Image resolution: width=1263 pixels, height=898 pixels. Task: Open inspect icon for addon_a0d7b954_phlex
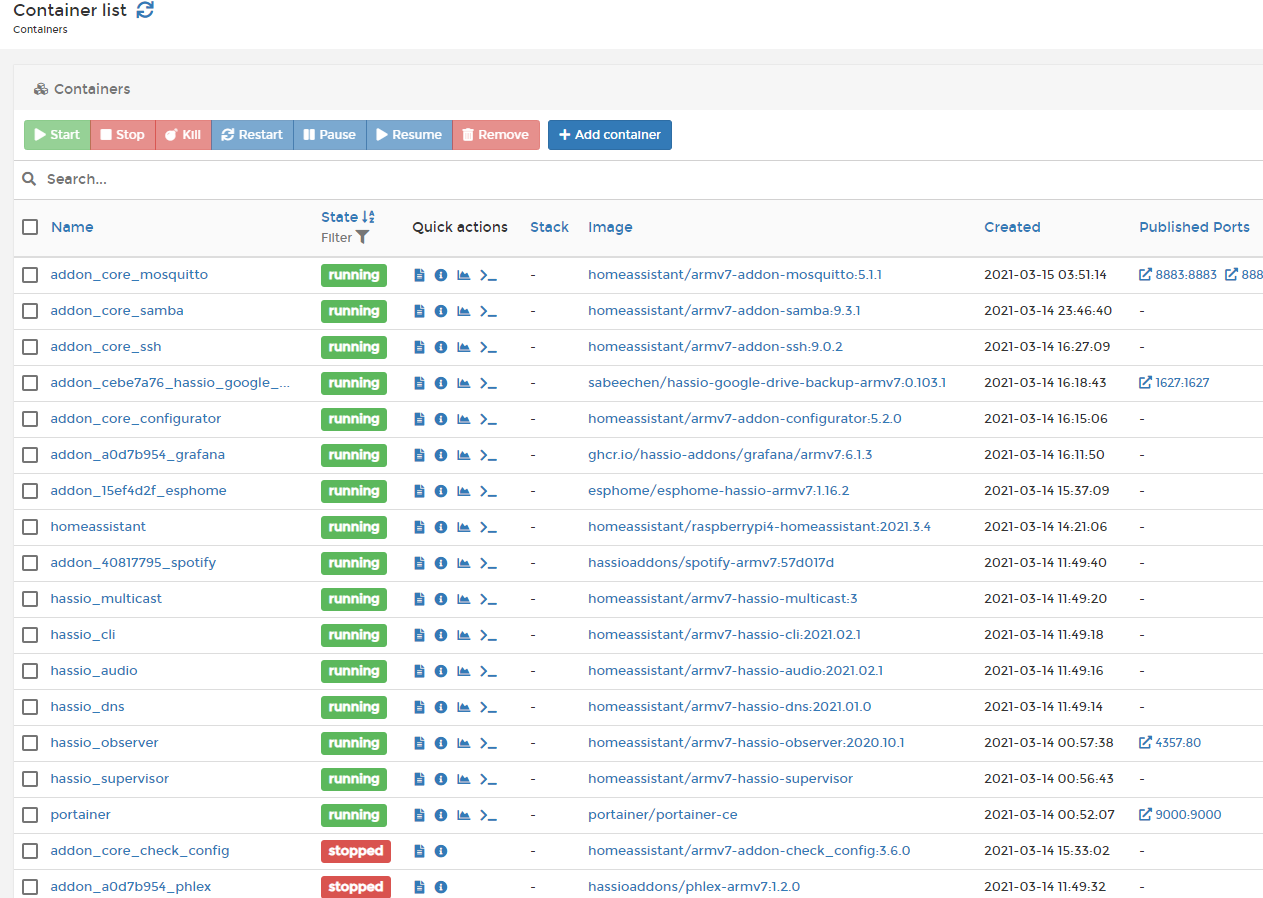pos(441,887)
